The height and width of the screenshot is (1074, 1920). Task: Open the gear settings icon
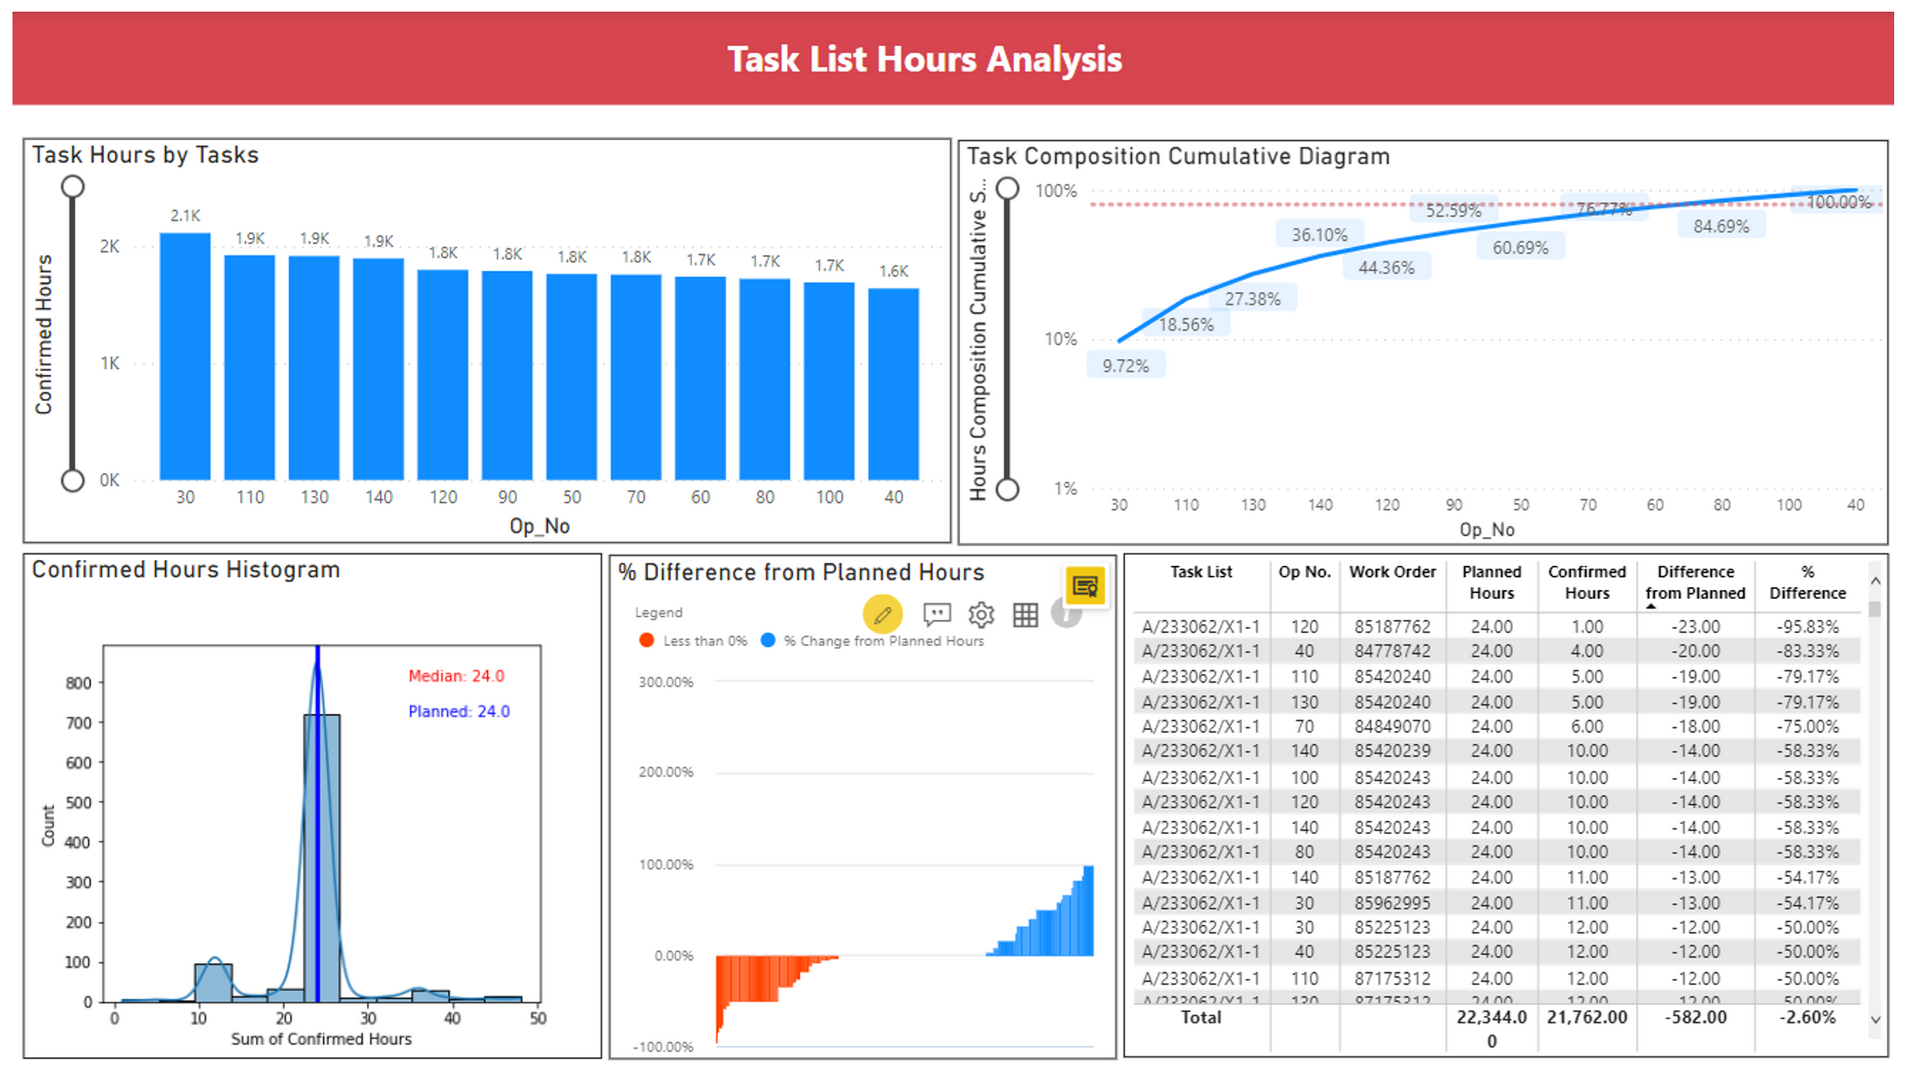pos(981,614)
